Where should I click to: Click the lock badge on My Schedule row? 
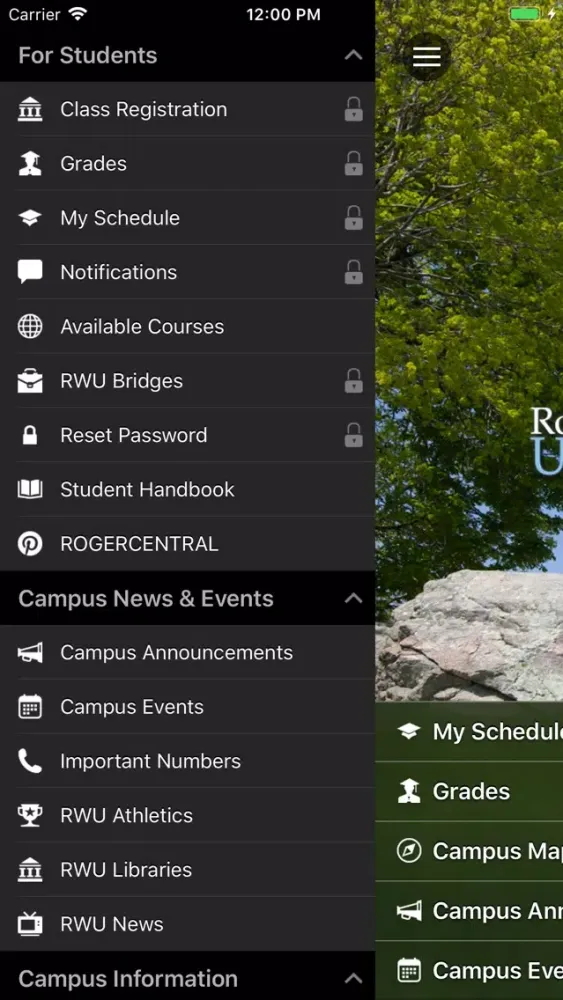tap(353, 217)
